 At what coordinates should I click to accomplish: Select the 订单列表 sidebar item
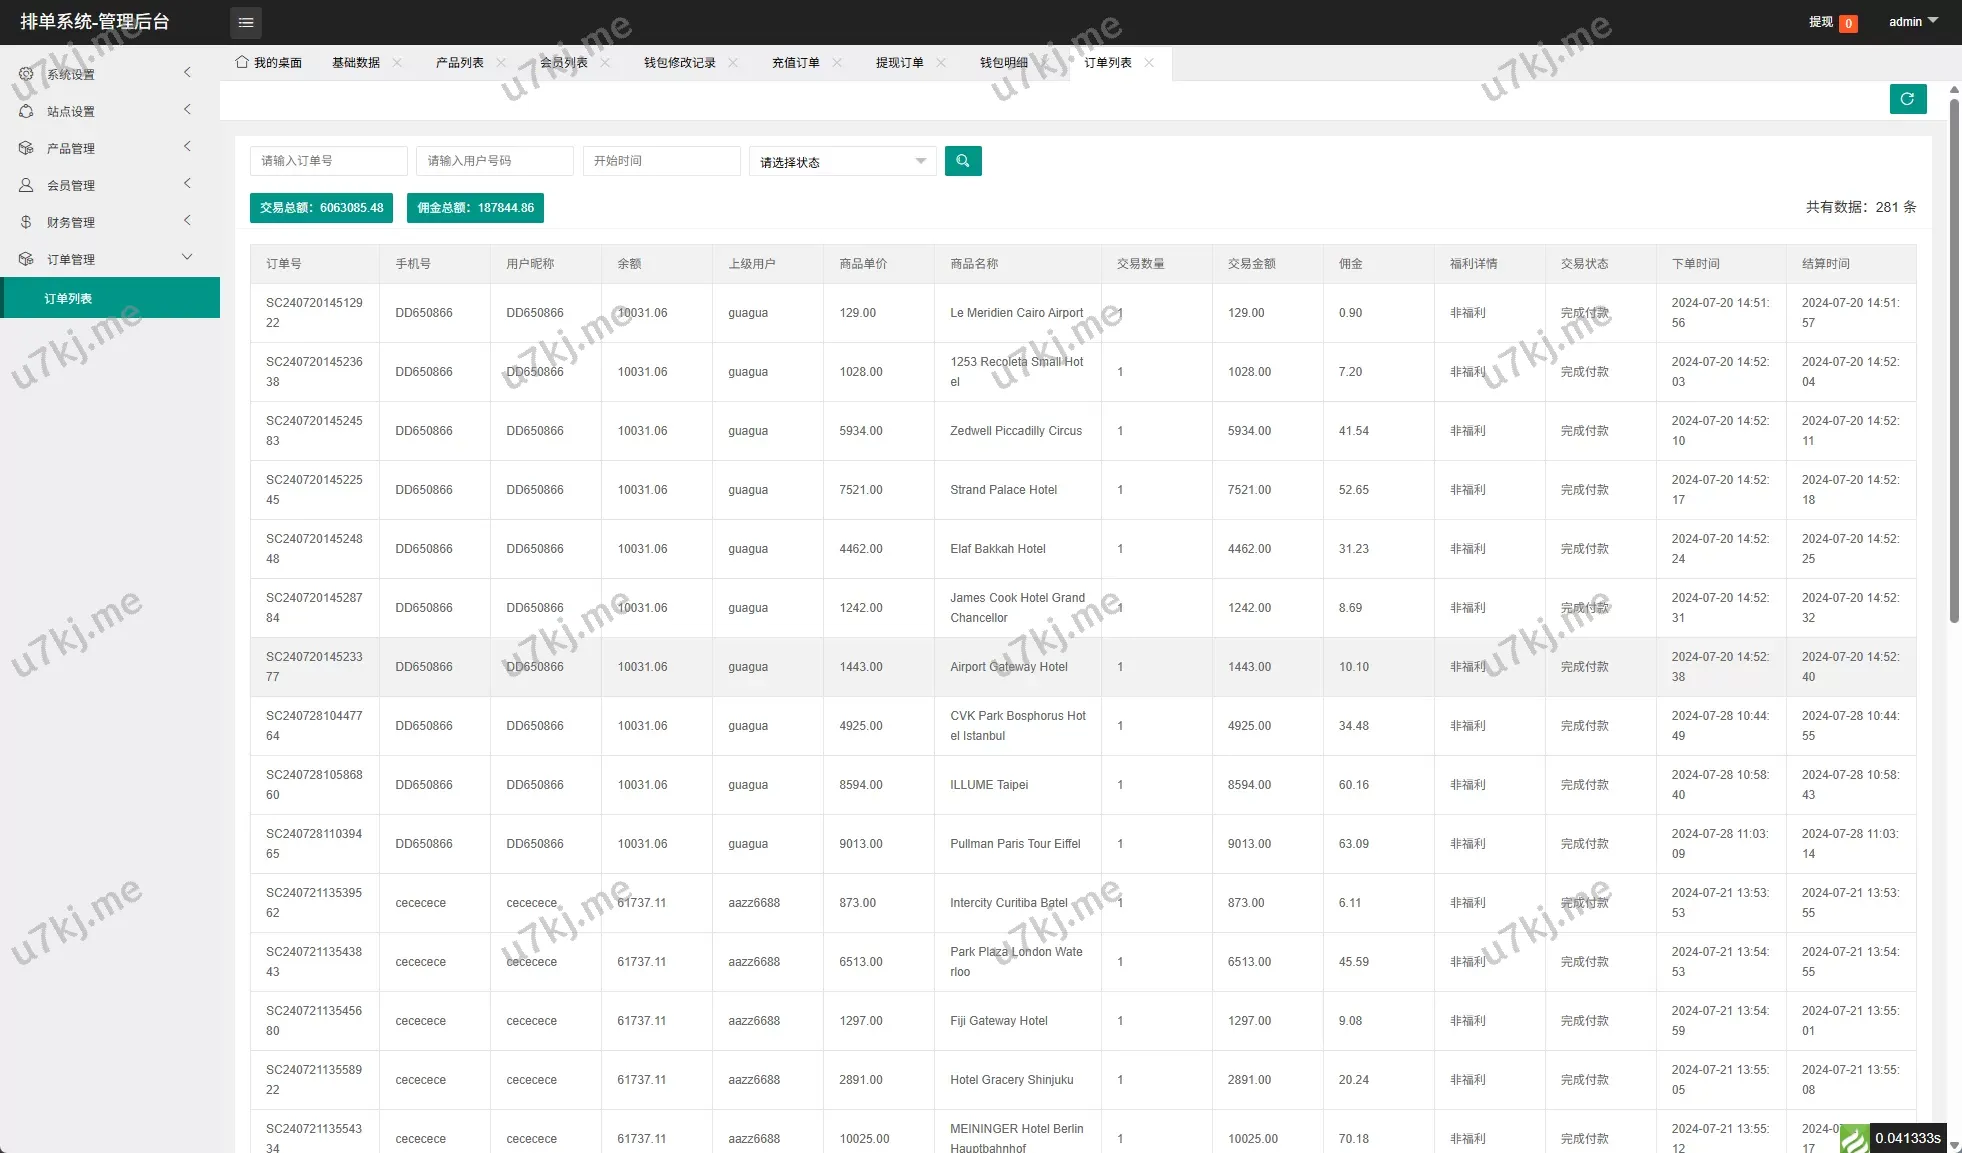(x=68, y=299)
